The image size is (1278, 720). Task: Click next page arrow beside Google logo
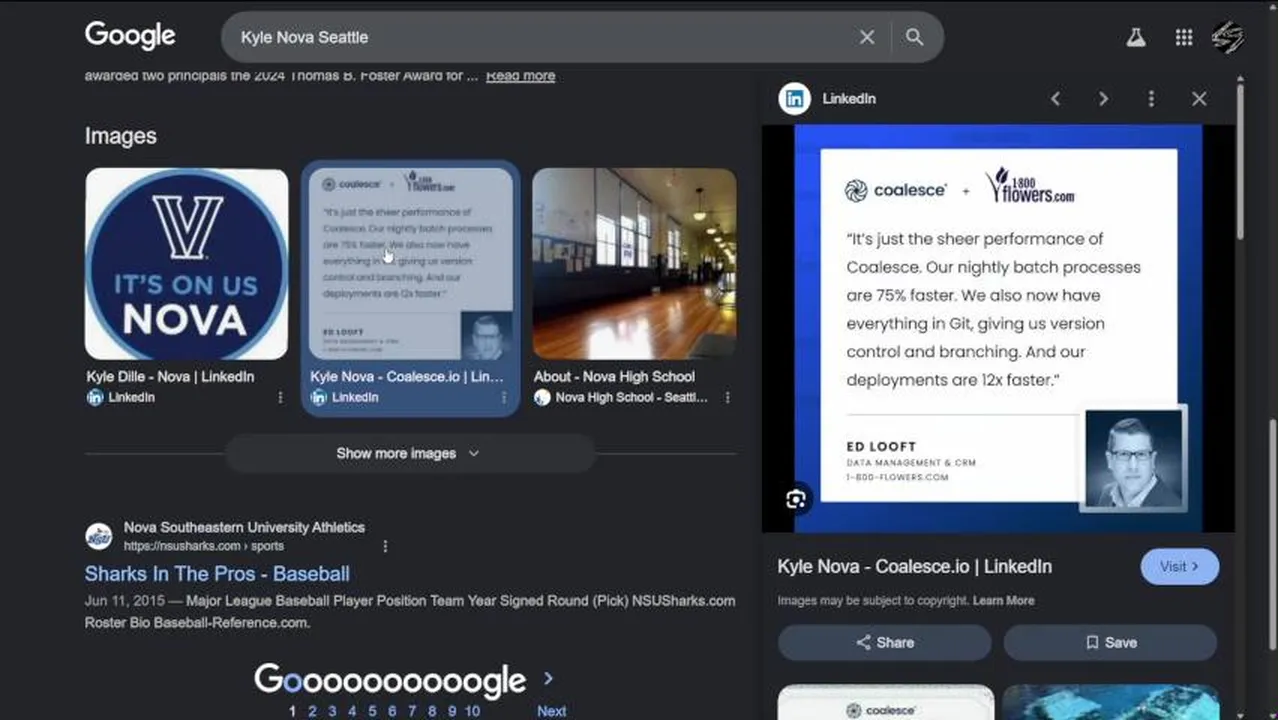coord(548,679)
